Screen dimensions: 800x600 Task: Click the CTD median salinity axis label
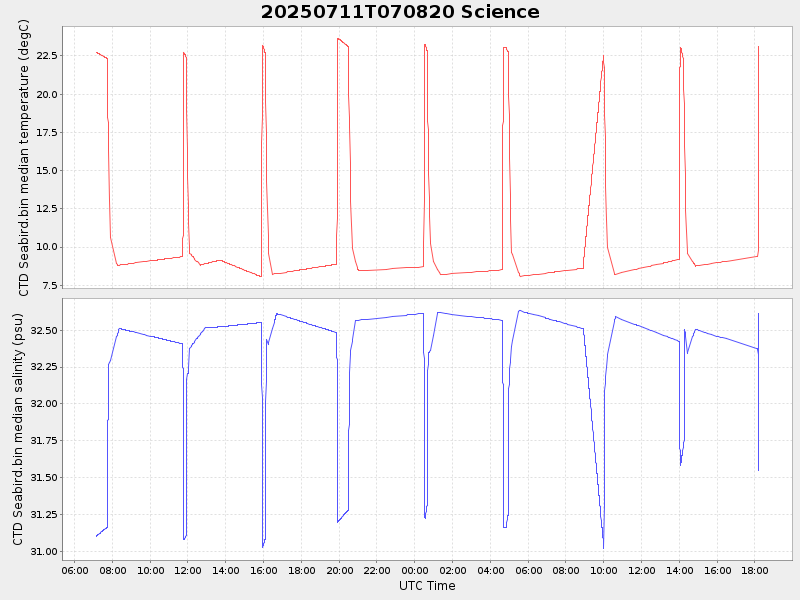coord(18,429)
